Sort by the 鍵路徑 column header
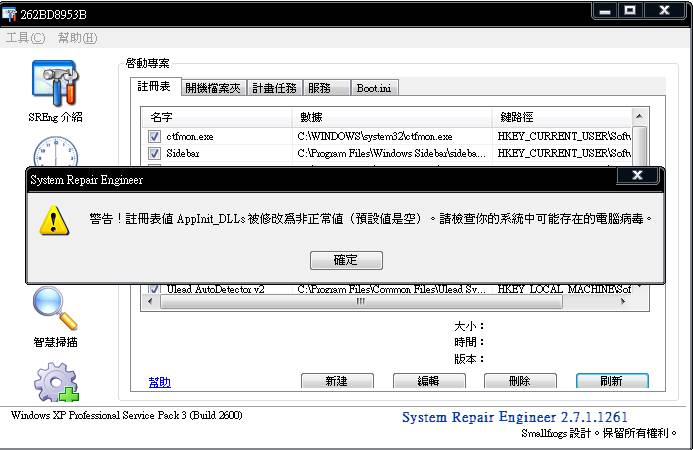The image size is (693, 450). [x=562, y=117]
